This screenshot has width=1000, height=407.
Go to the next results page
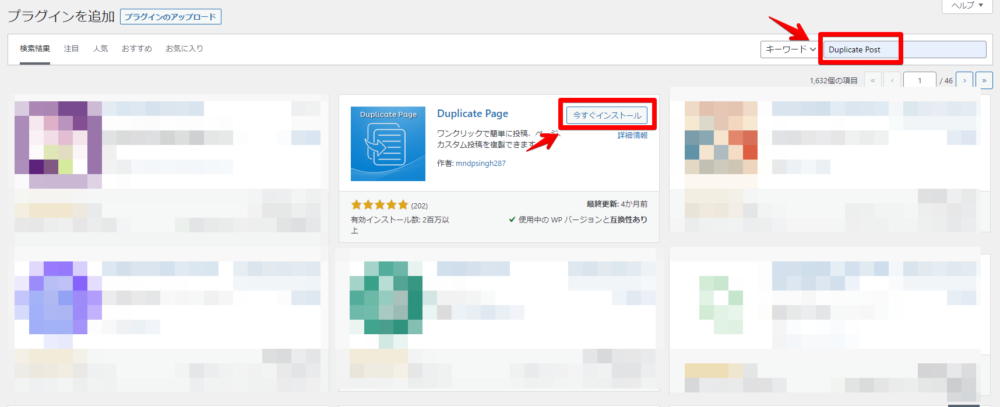(x=964, y=80)
